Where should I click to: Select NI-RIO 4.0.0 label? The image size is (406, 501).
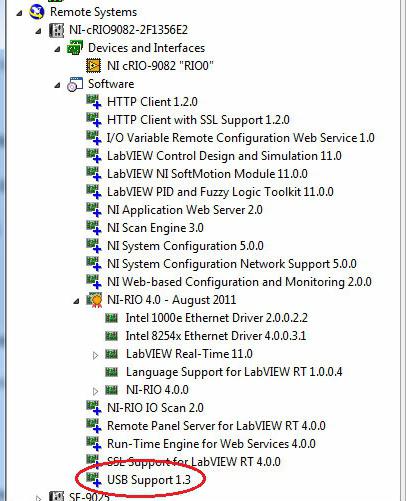point(157,390)
